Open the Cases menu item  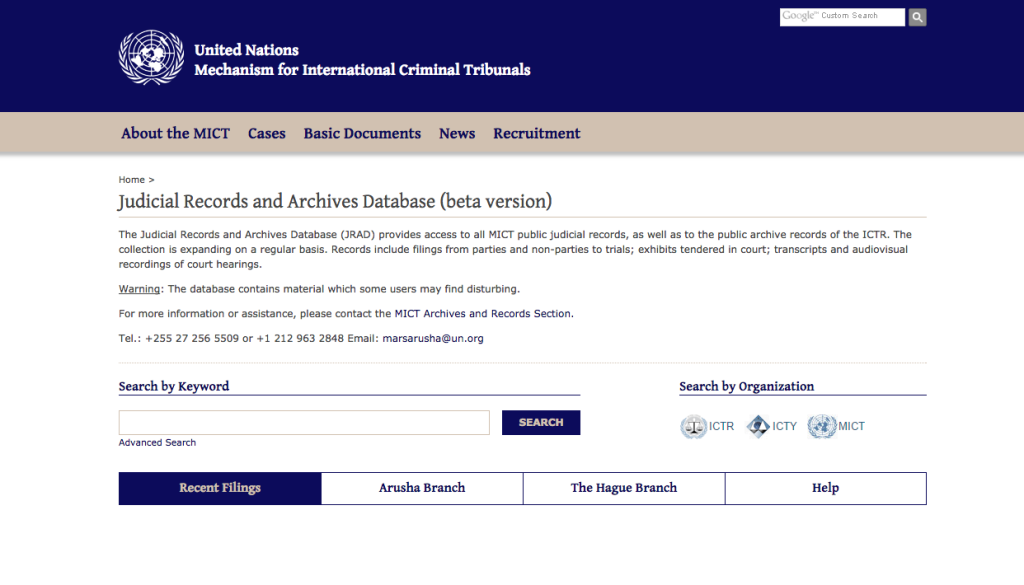[266, 133]
